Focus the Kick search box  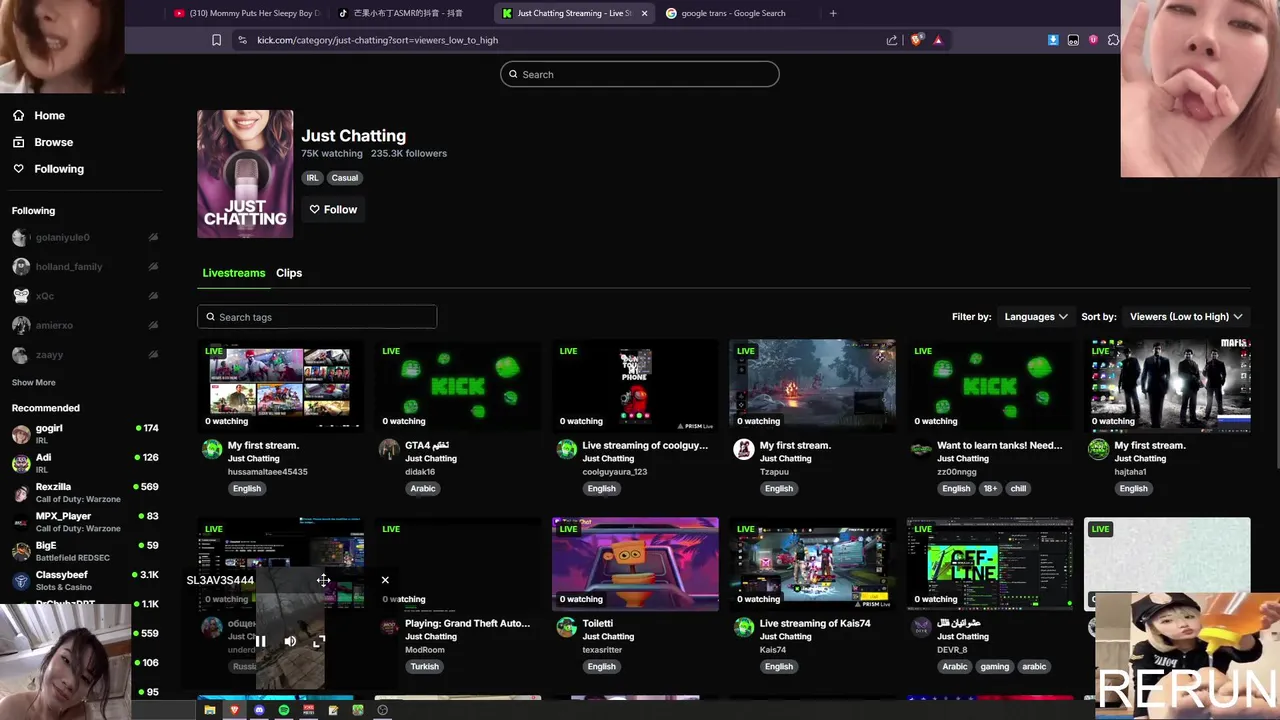[640, 74]
